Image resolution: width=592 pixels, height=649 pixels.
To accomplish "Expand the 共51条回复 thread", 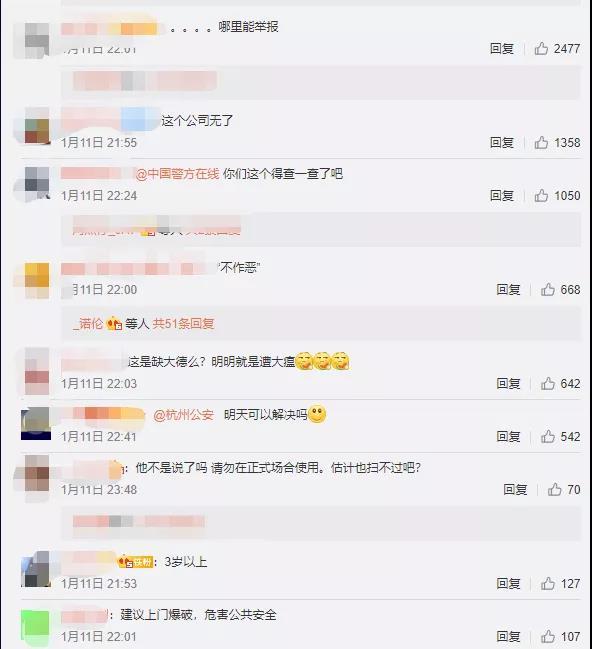I will (183, 323).
